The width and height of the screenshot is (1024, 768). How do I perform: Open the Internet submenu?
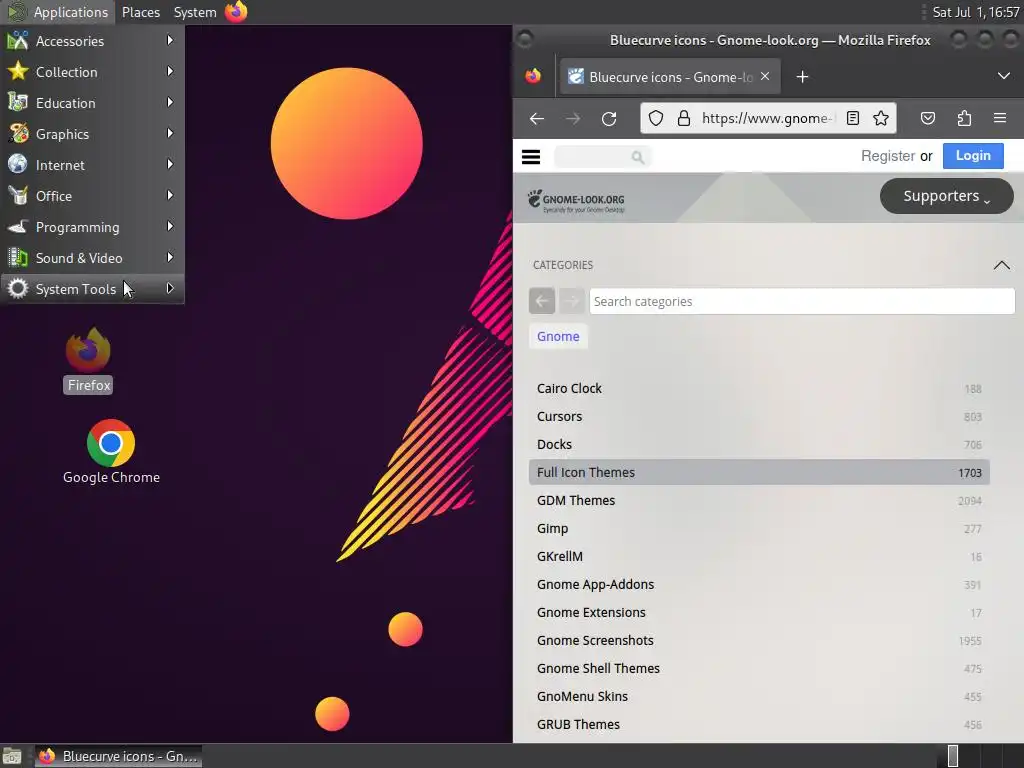coord(92,165)
